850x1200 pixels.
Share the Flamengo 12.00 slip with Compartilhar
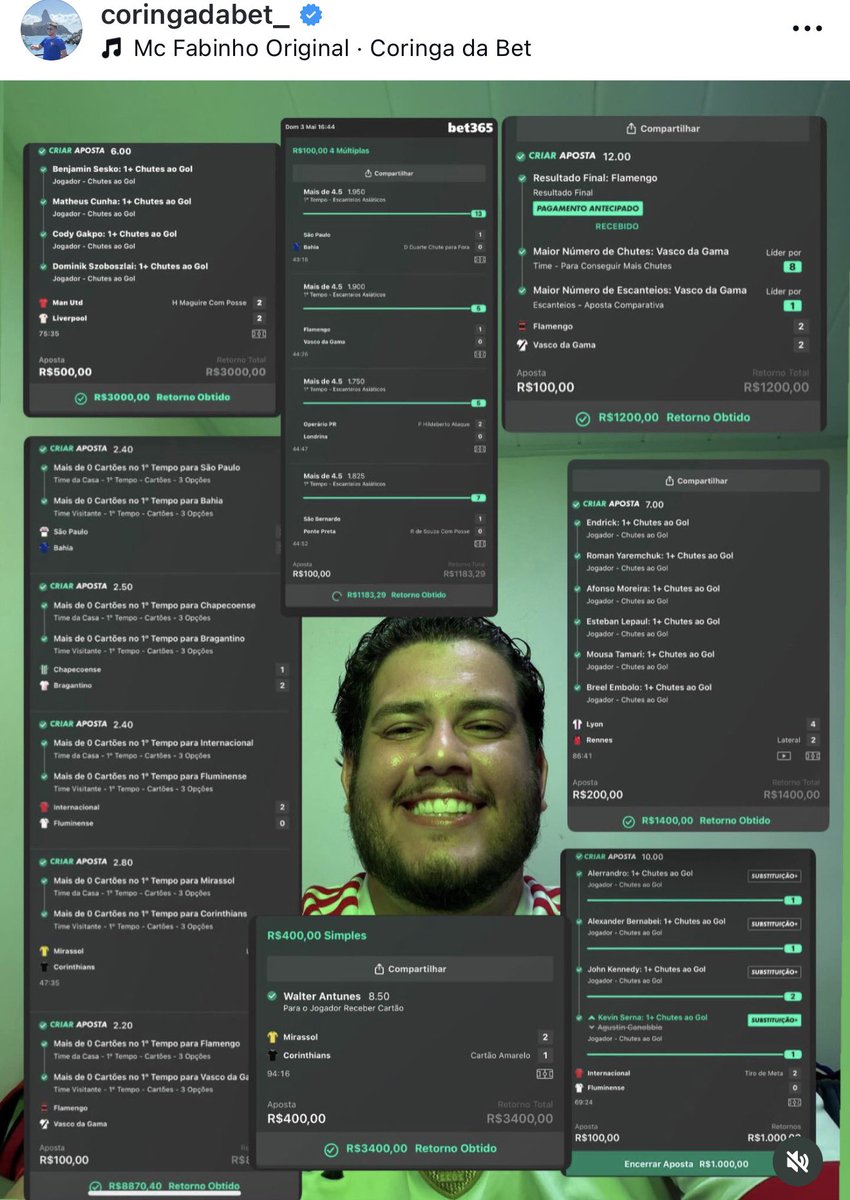point(663,128)
